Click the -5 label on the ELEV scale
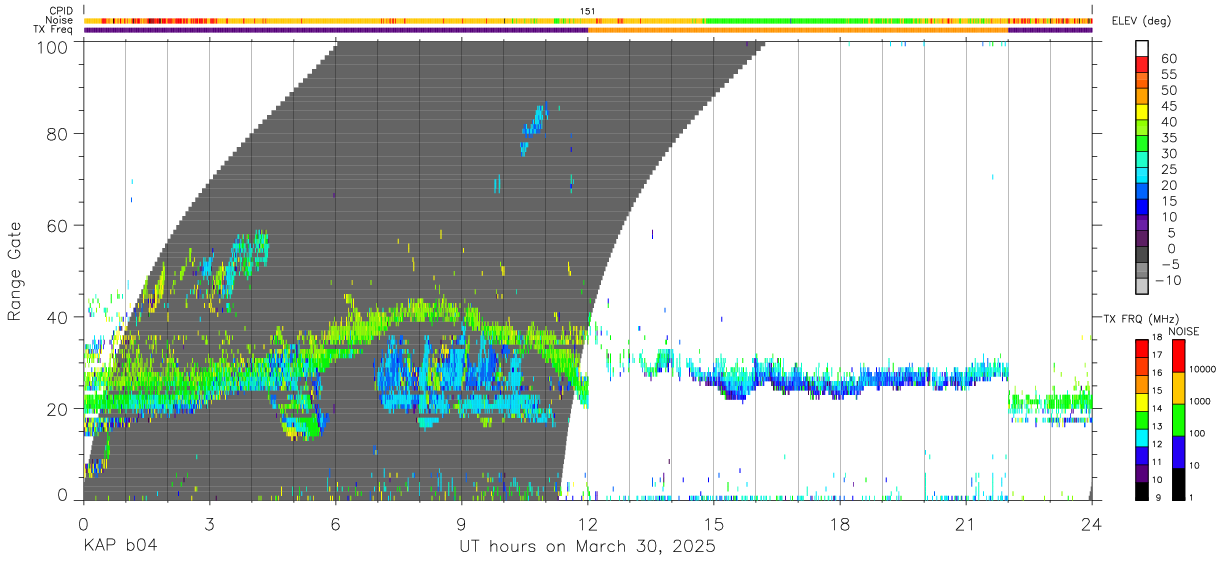The image size is (1228, 567). click(x=1169, y=264)
